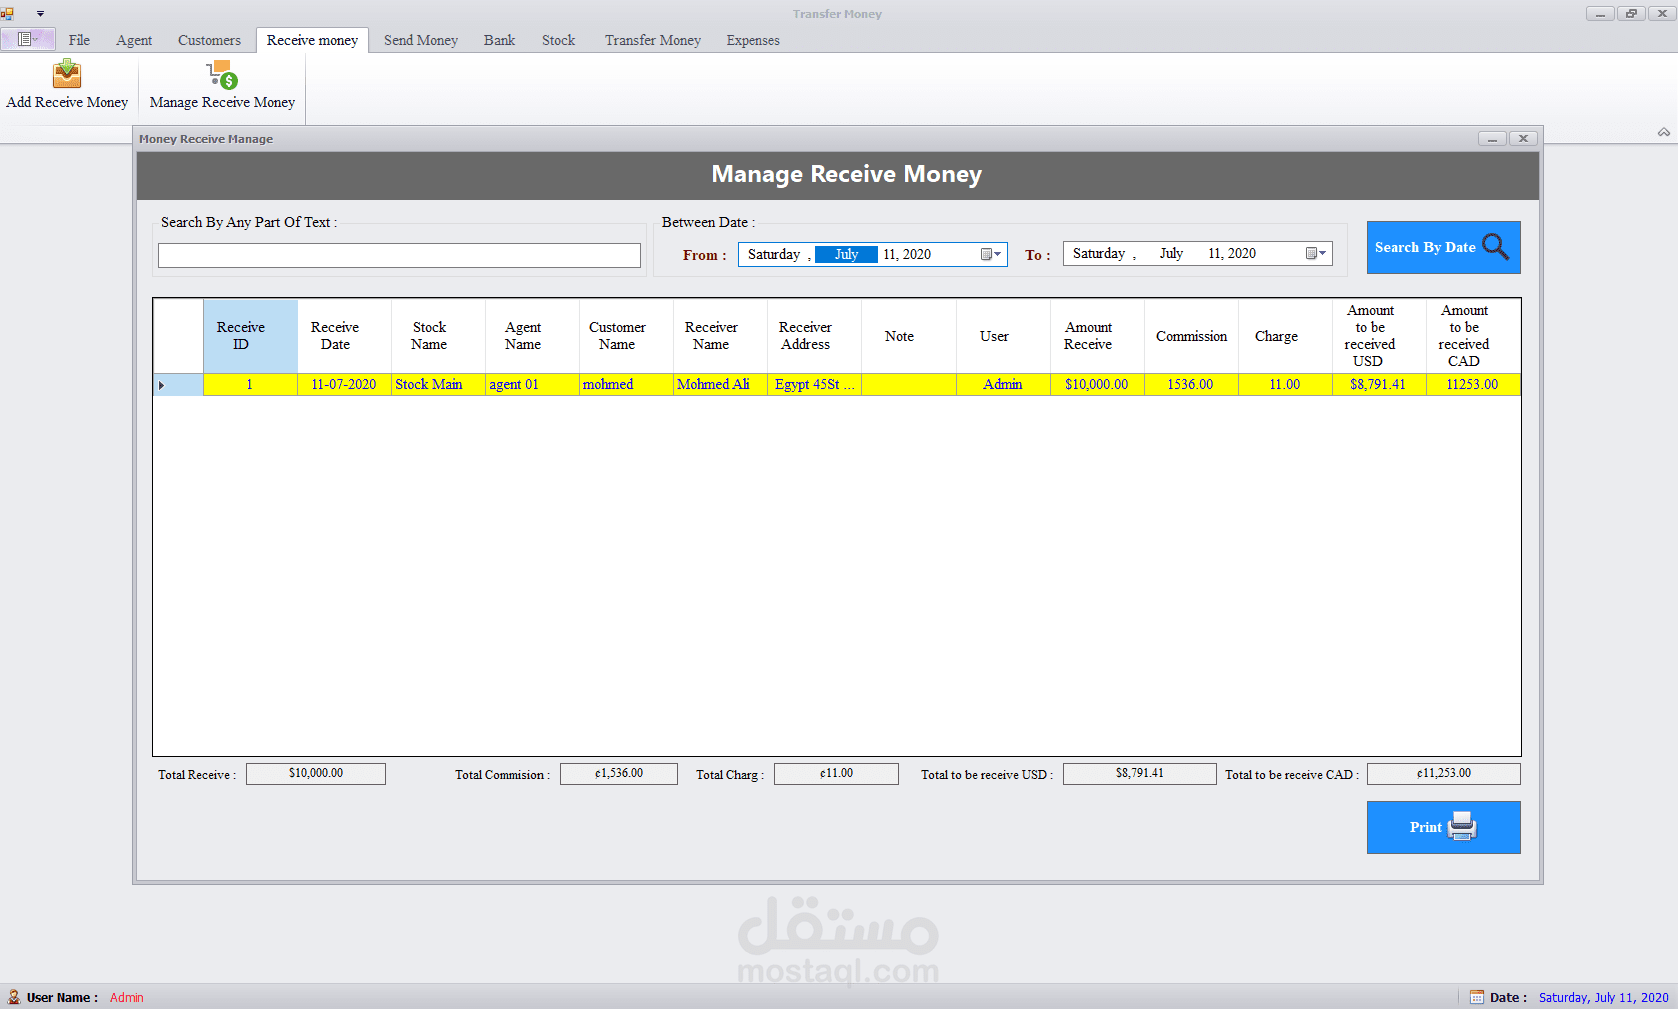1678x1009 pixels.
Task: Click the '$10,000.00' amount cell
Action: tap(1097, 385)
